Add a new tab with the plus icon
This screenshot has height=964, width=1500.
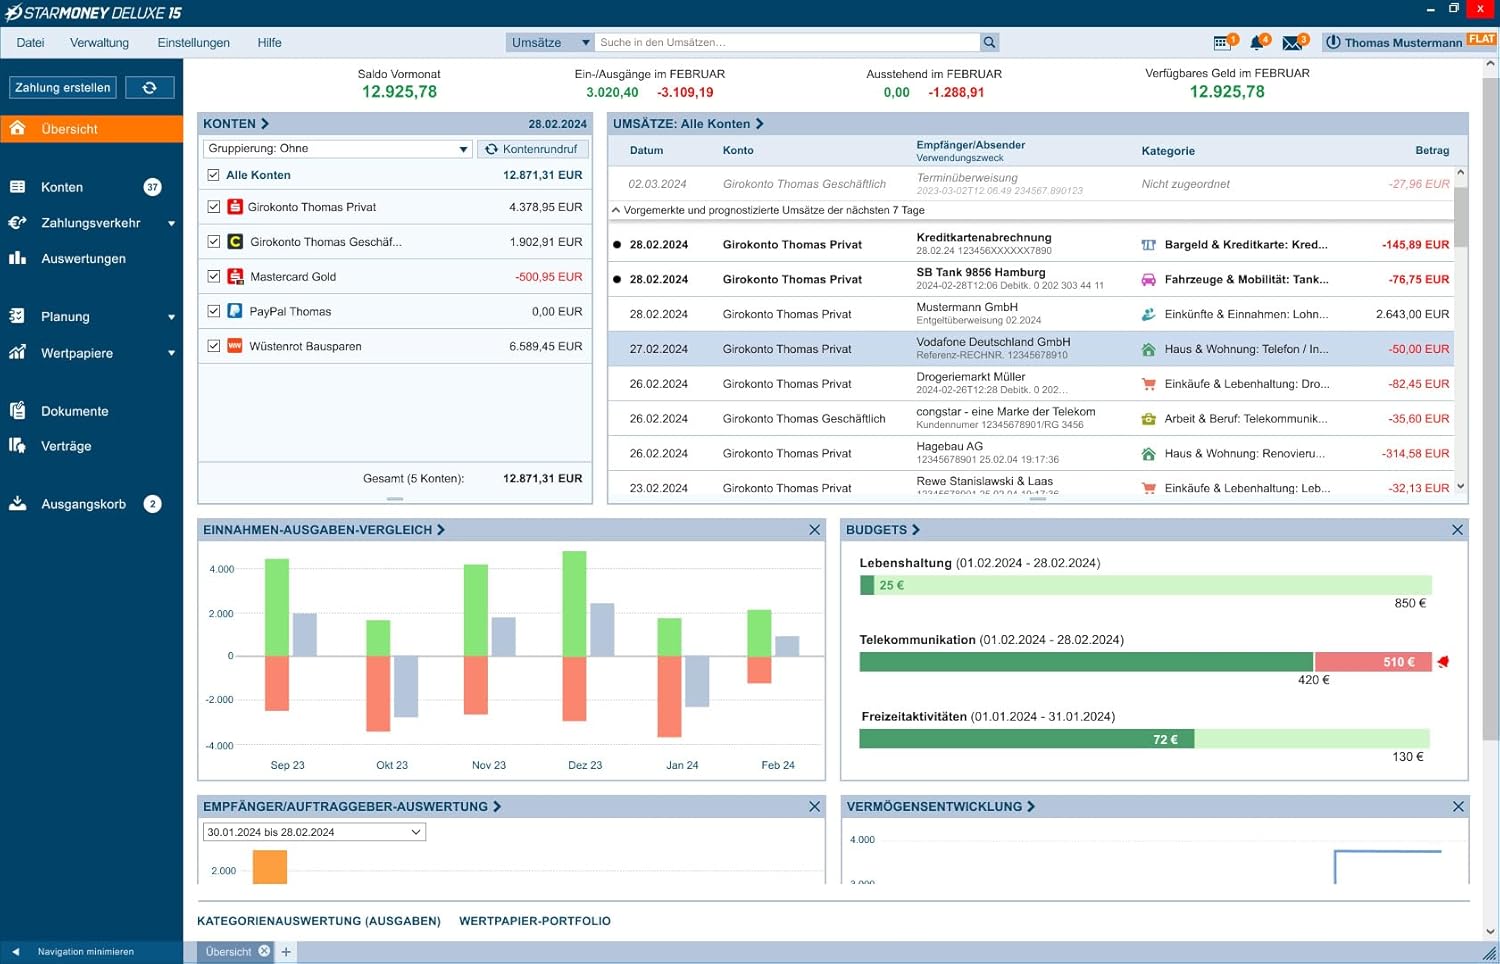pyautogui.click(x=286, y=952)
